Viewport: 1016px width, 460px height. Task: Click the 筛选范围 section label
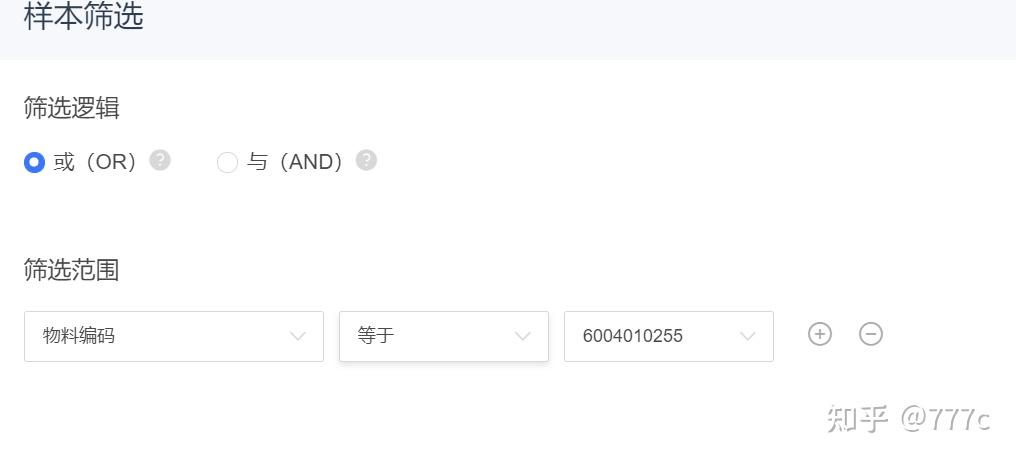72,270
